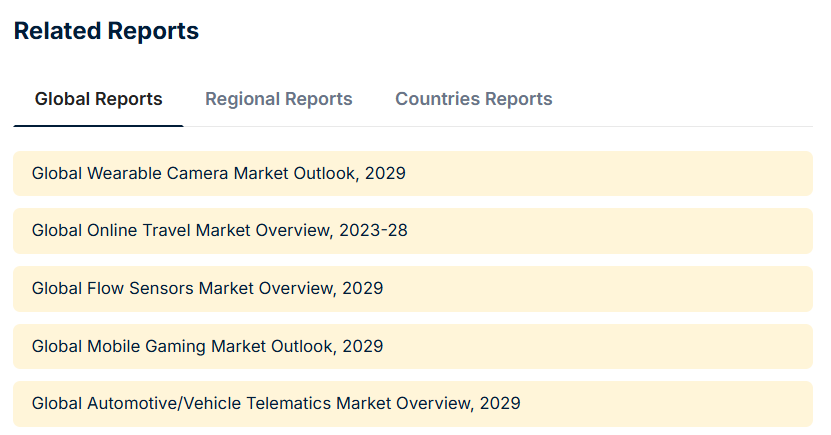Select the Countries Reports tab

pyautogui.click(x=473, y=99)
